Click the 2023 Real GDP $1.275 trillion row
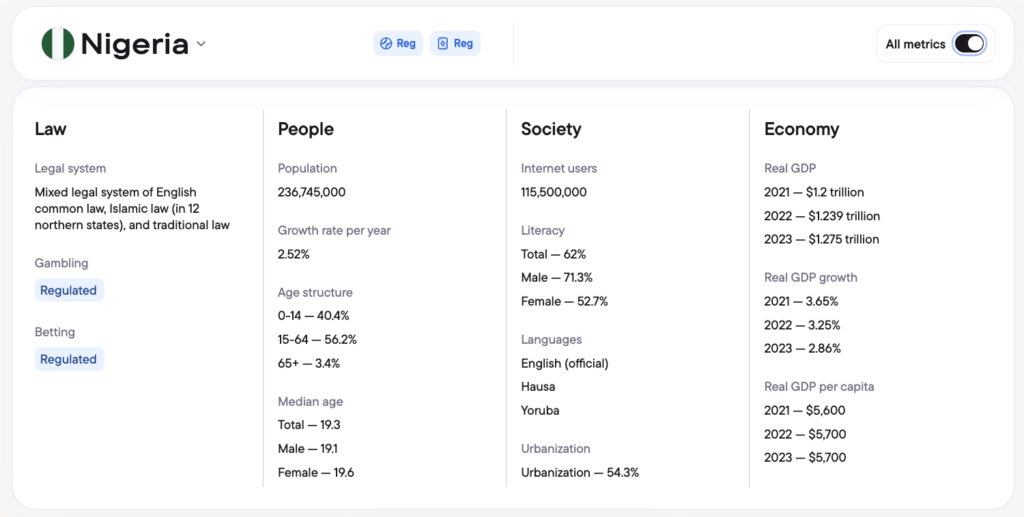This screenshot has width=1024, height=517. 822,239
